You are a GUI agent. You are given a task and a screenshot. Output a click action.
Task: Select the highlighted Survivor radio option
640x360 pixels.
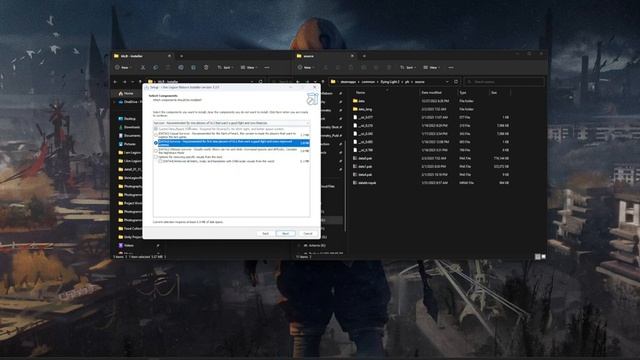pyautogui.click(x=156, y=143)
